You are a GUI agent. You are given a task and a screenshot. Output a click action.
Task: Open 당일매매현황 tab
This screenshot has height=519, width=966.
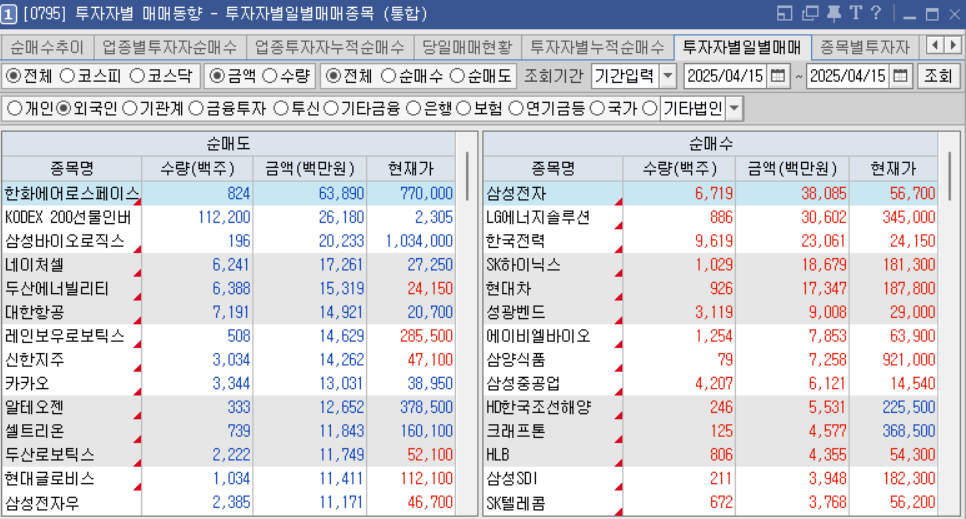pyautogui.click(x=467, y=47)
